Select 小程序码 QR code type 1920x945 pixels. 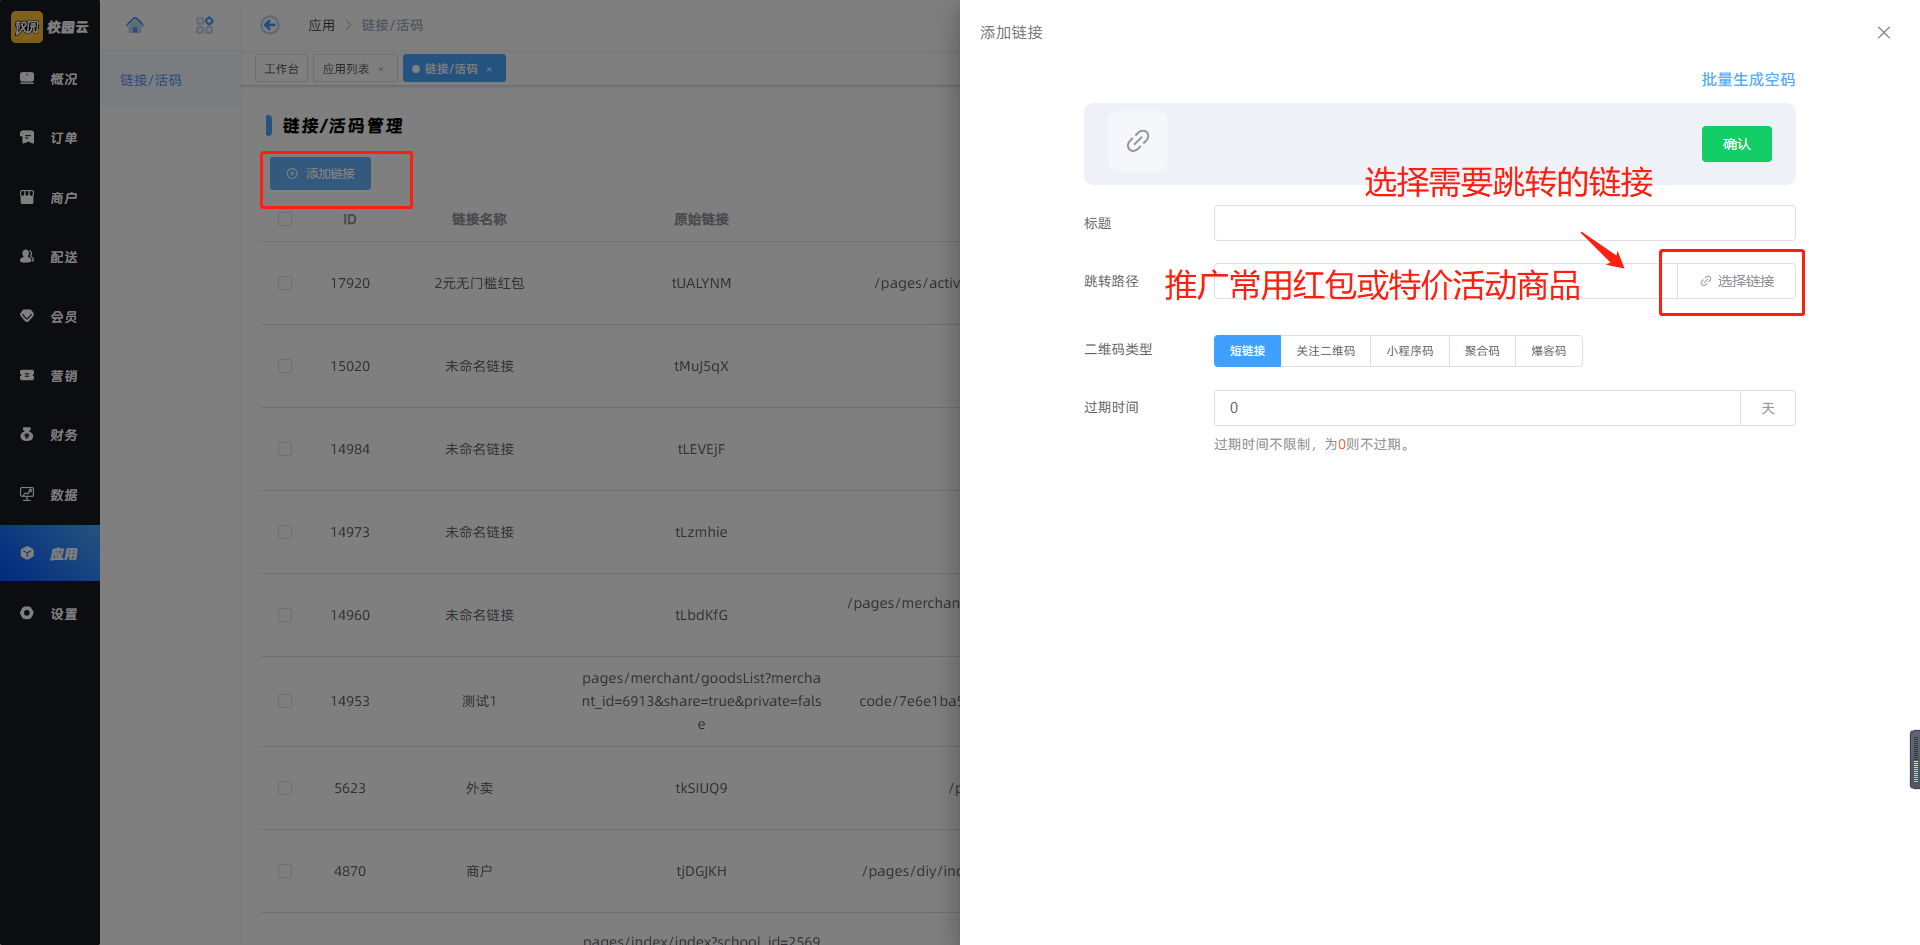point(1410,351)
